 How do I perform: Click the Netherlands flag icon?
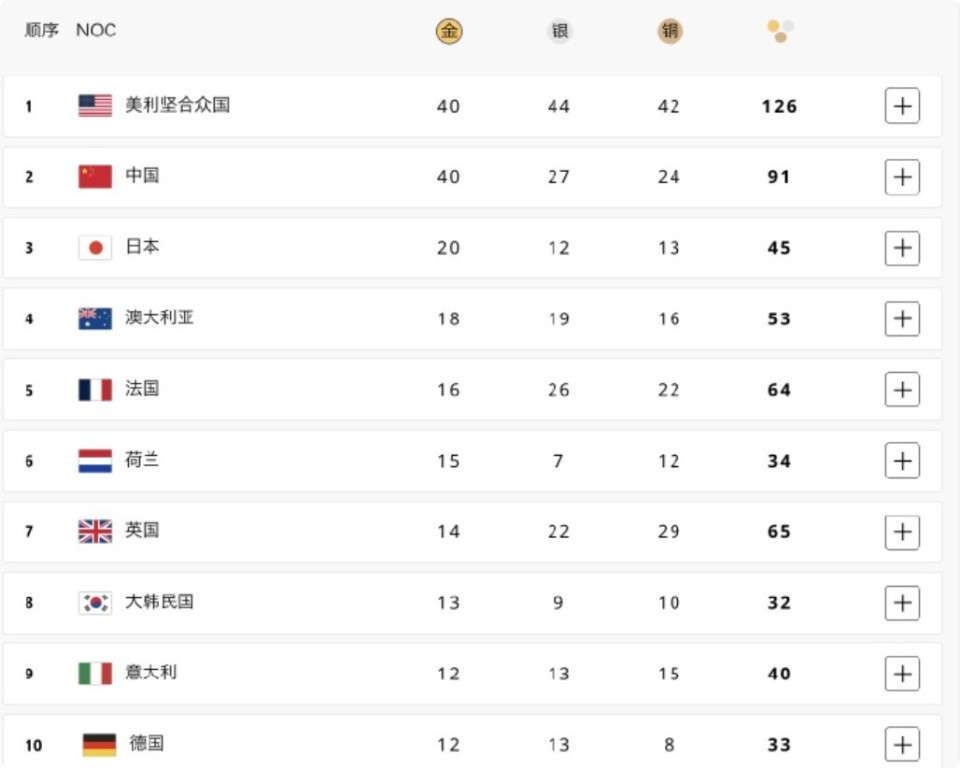[x=95, y=461]
